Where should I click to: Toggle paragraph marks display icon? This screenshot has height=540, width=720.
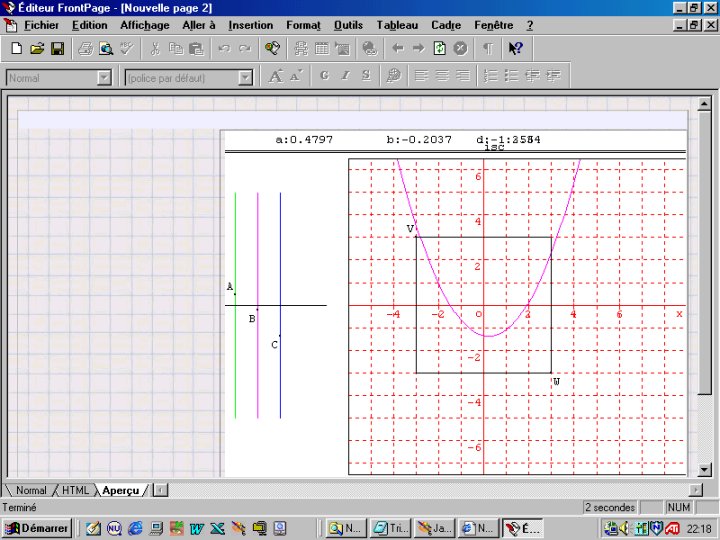click(488, 48)
